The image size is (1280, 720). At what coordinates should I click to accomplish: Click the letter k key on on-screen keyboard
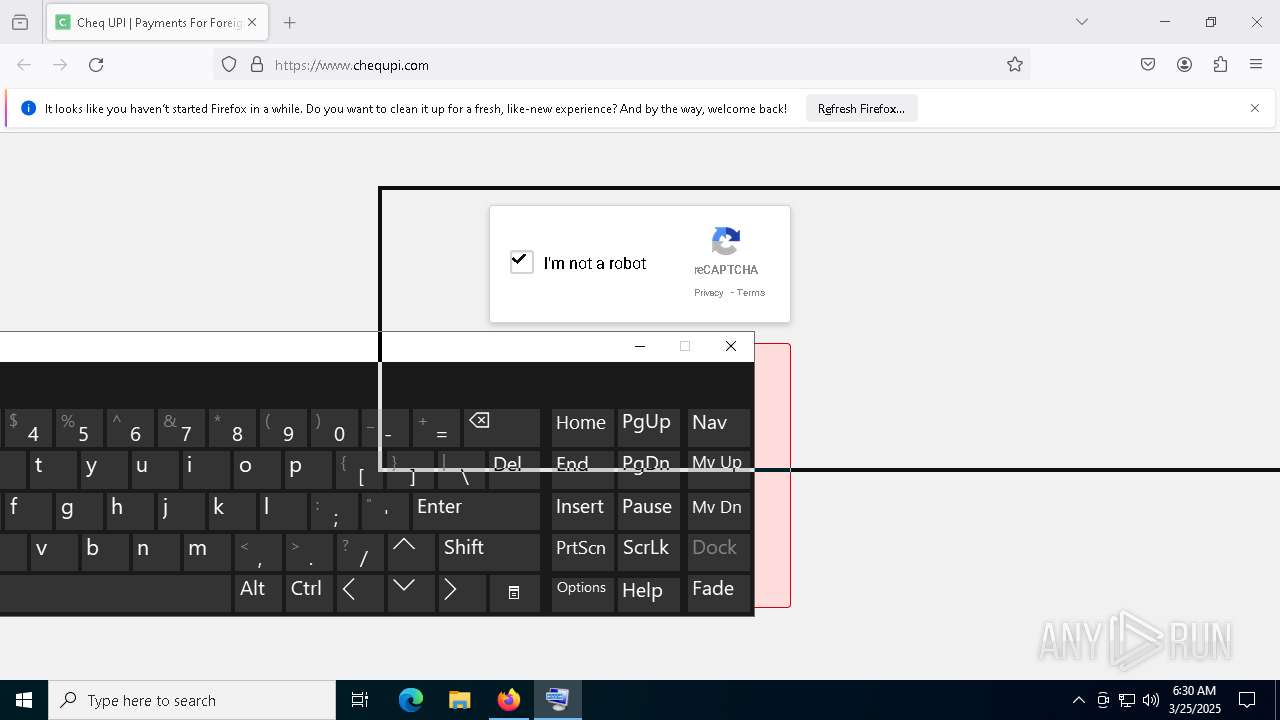click(x=232, y=510)
